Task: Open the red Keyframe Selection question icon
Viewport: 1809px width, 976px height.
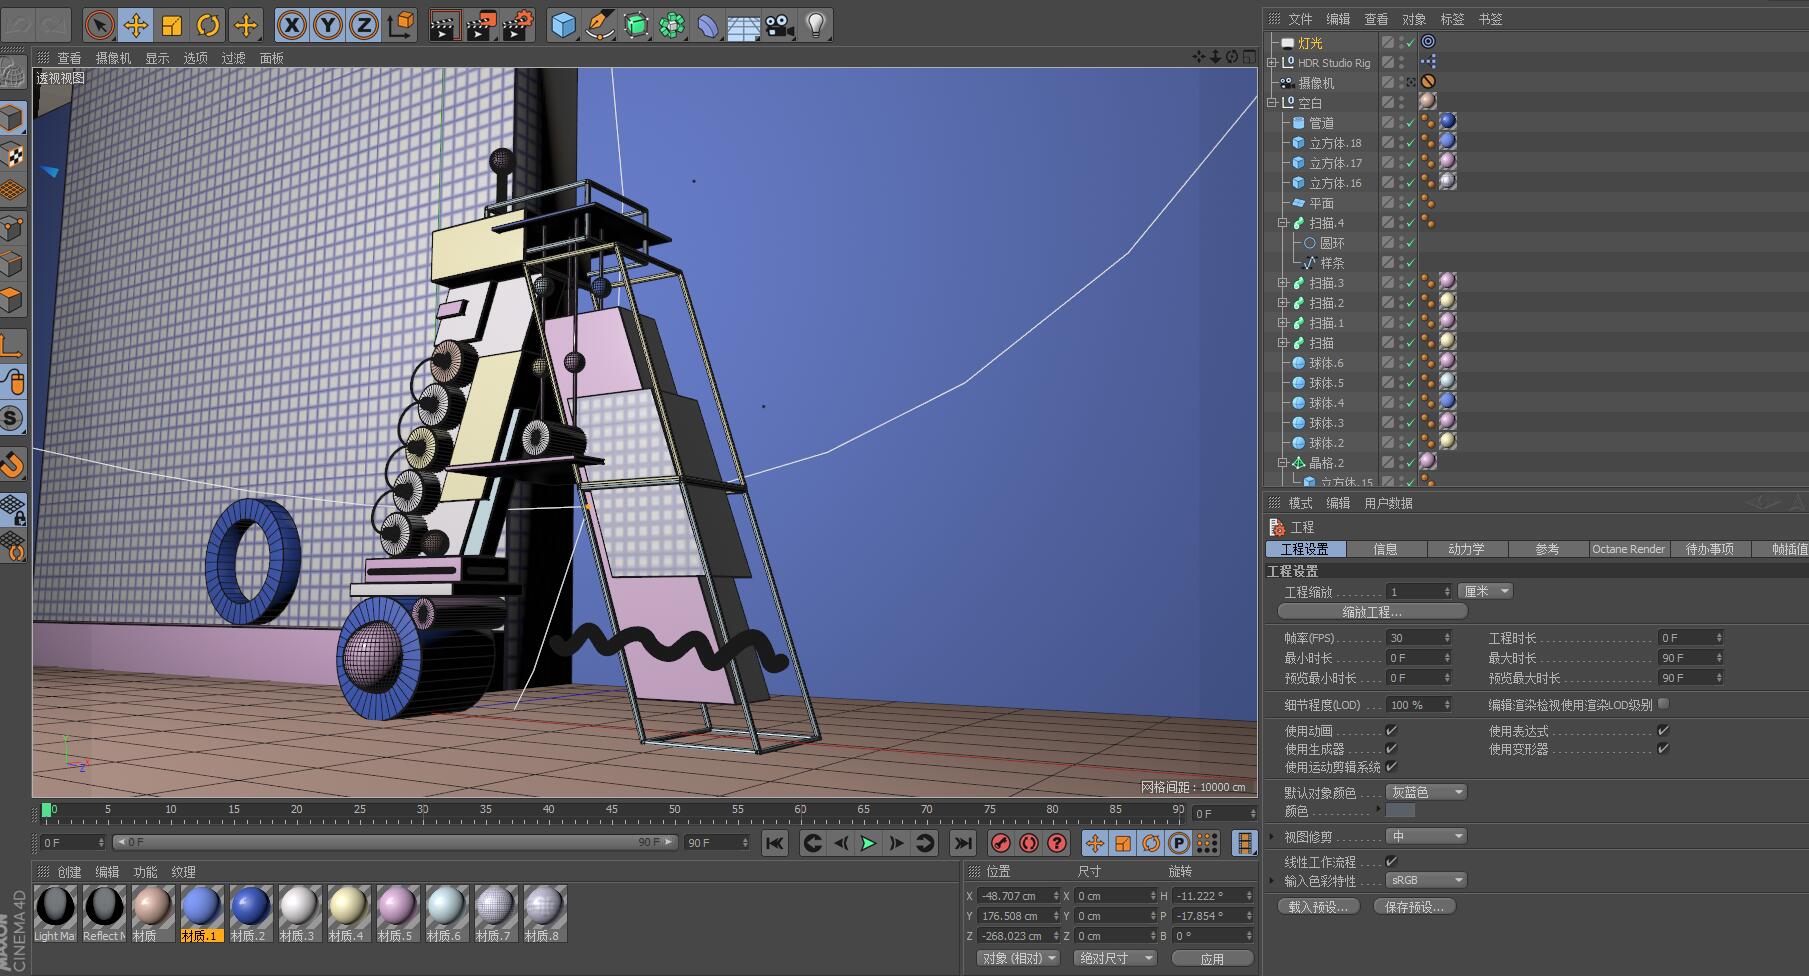Action: tap(1057, 843)
